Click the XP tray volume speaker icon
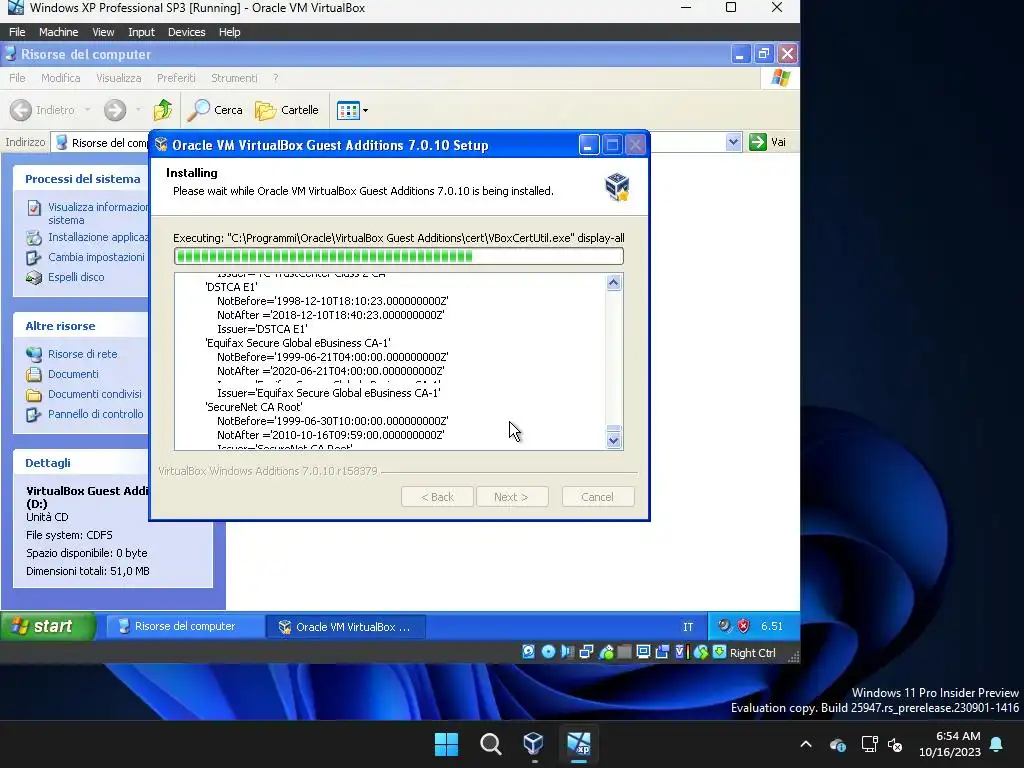Screen dimensions: 1024x768 pyautogui.click(x=724, y=626)
